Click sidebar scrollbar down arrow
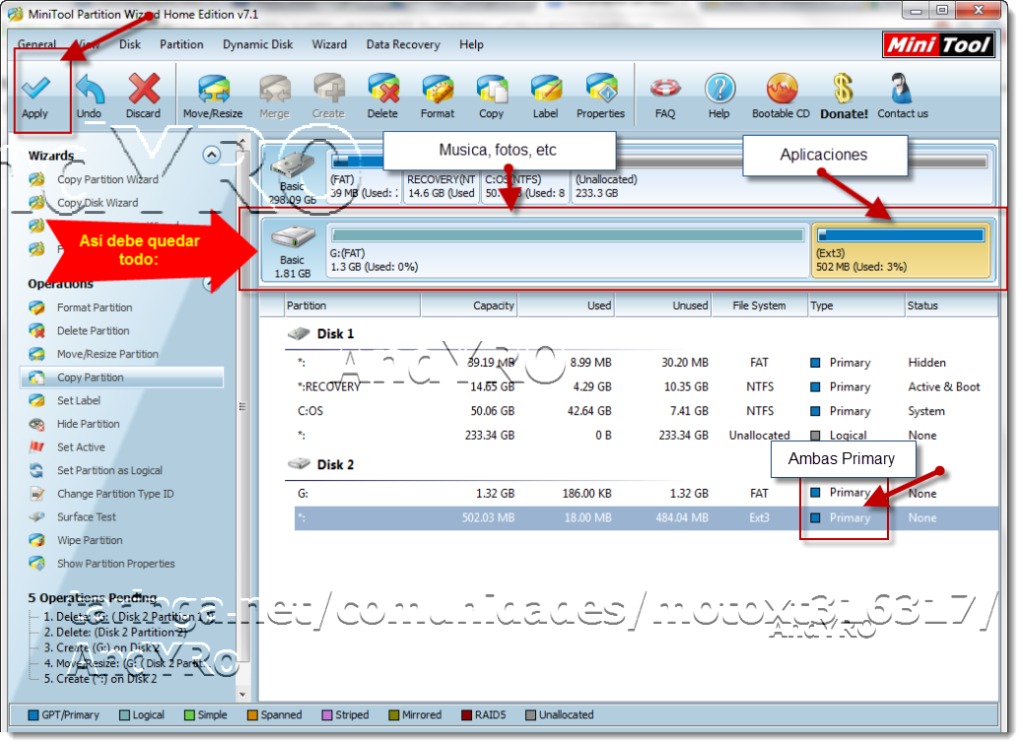The width and height of the screenshot is (1023, 747). pyautogui.click(x=242, y=695)
